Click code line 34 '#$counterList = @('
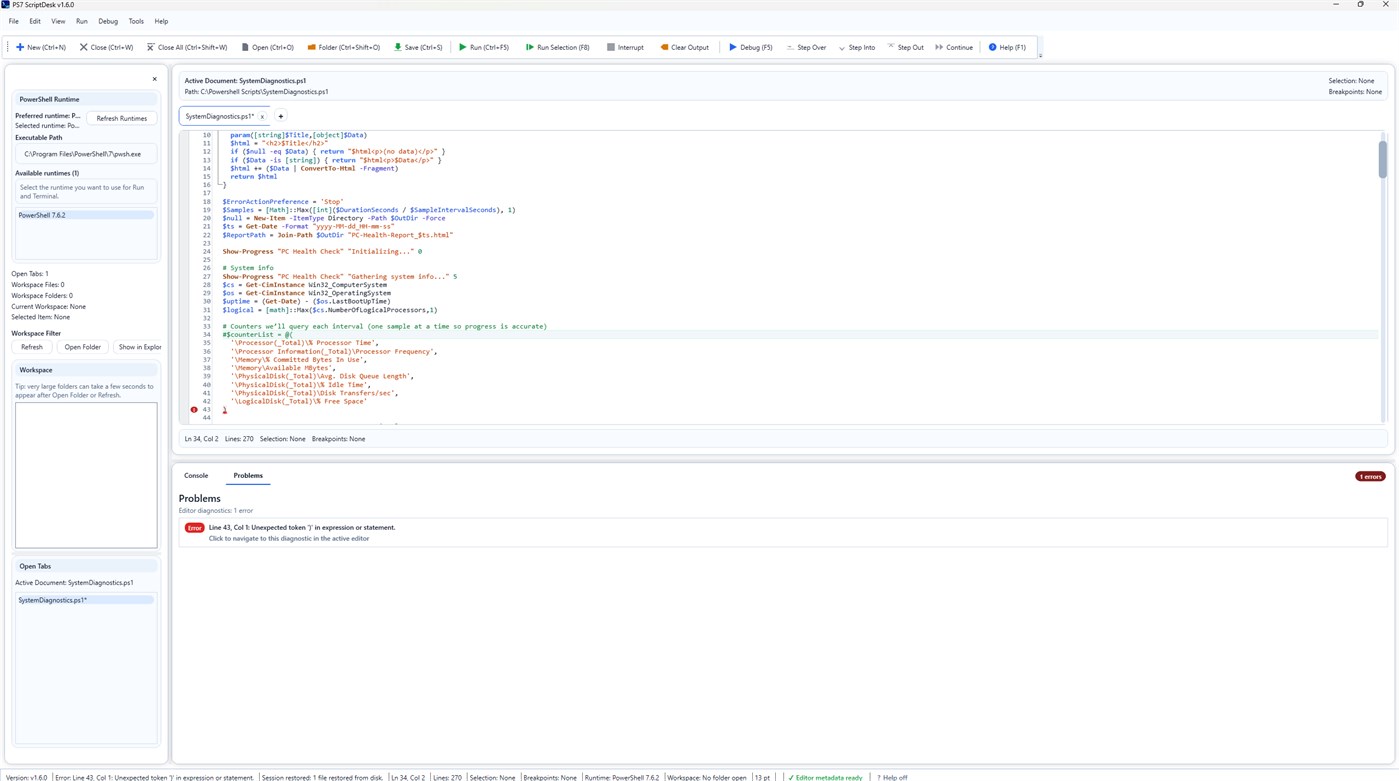Screen dimensions: 1399x781 click(257, 335)
